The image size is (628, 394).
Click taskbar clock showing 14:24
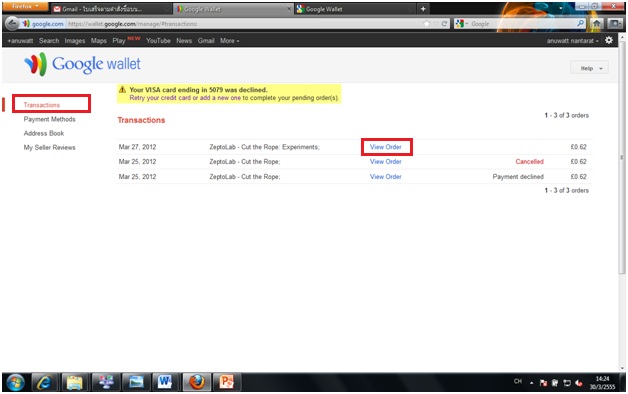[602, 382]
